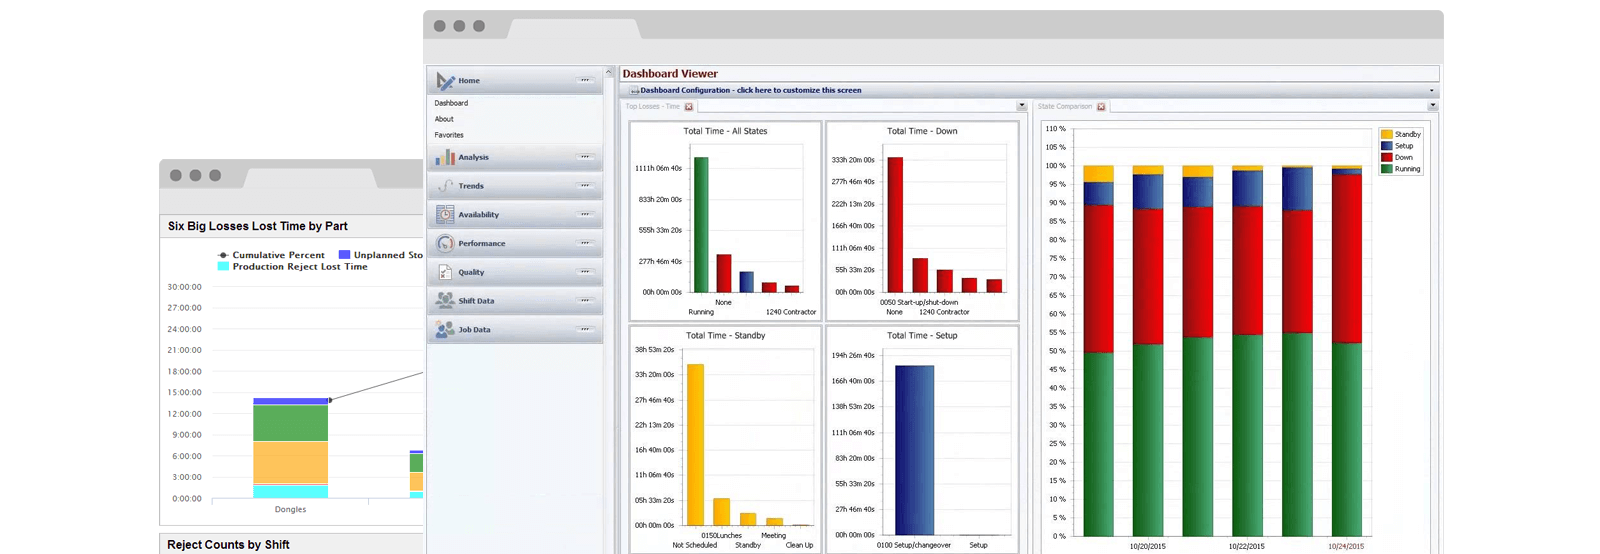The width and height of the screenshot is (1600, 554).
Task: Open the Availability panel icon
Action: 445,214
